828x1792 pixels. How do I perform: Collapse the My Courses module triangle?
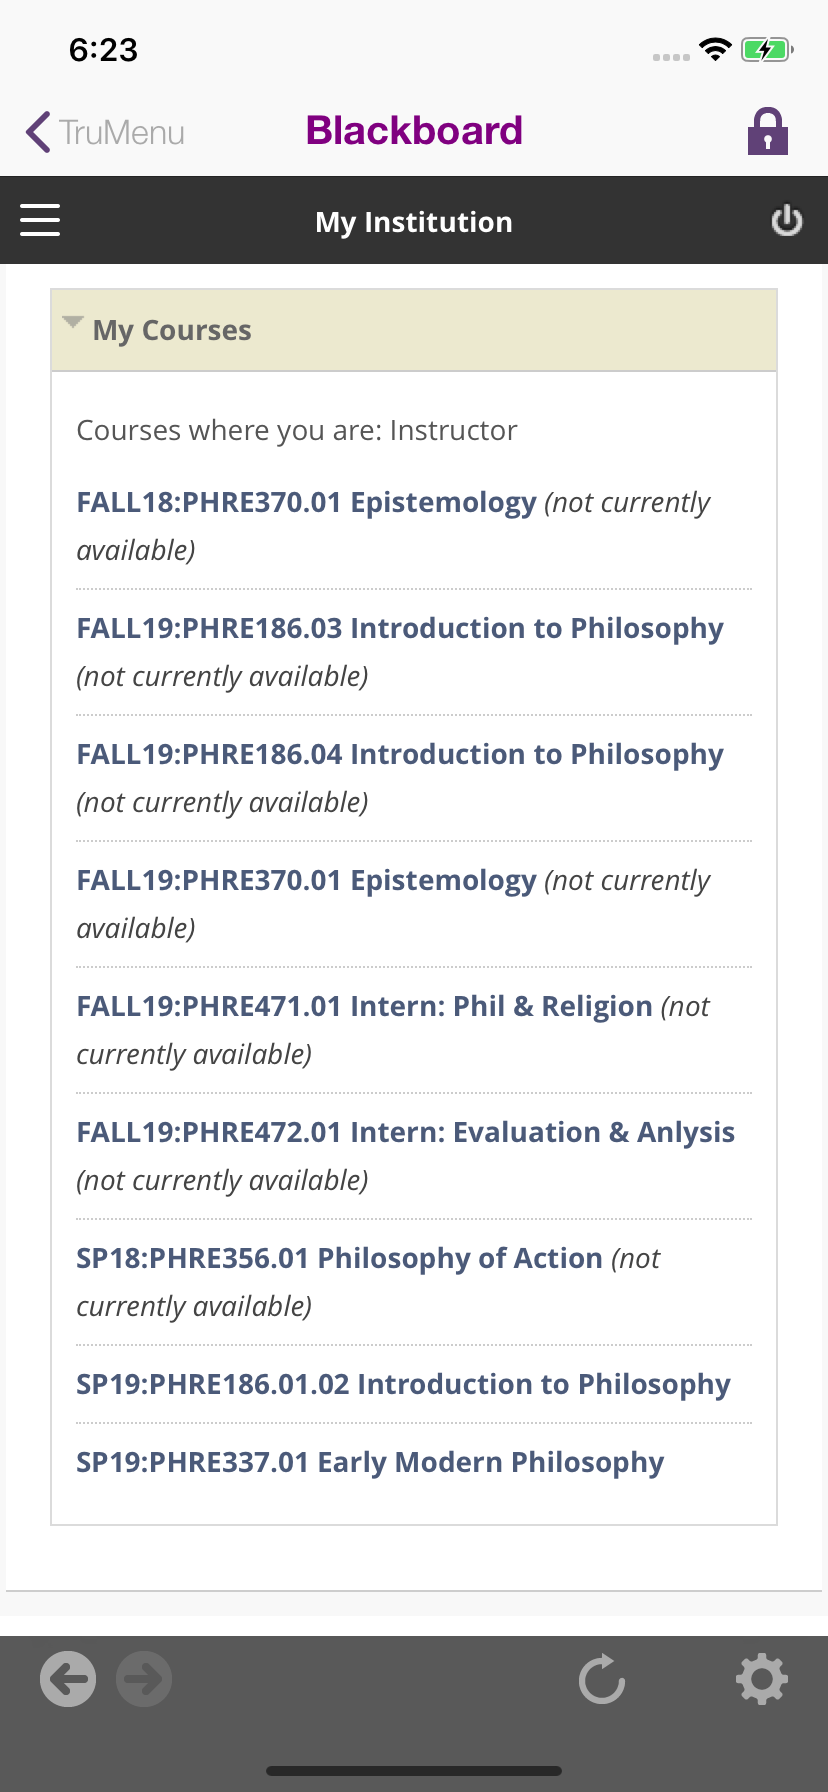point(72,322)
